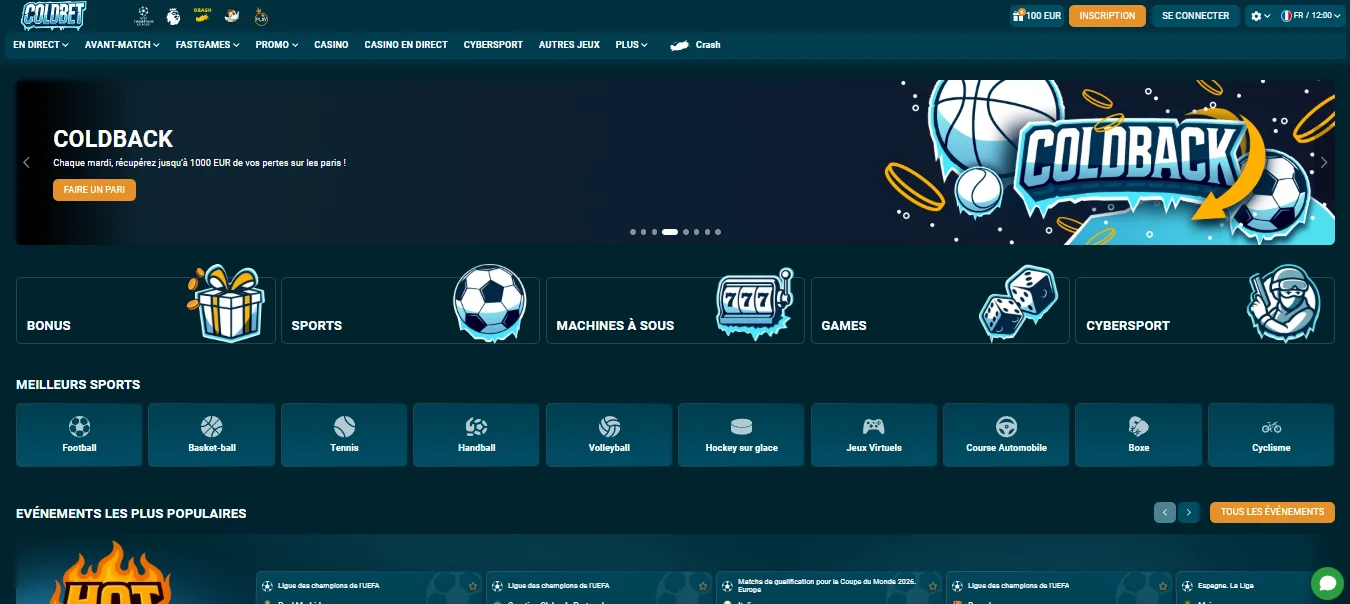The width and height of the screenshot is (1350, 604).
Task: Open the settings gear dropdown
Action: tap(1260, 16)
